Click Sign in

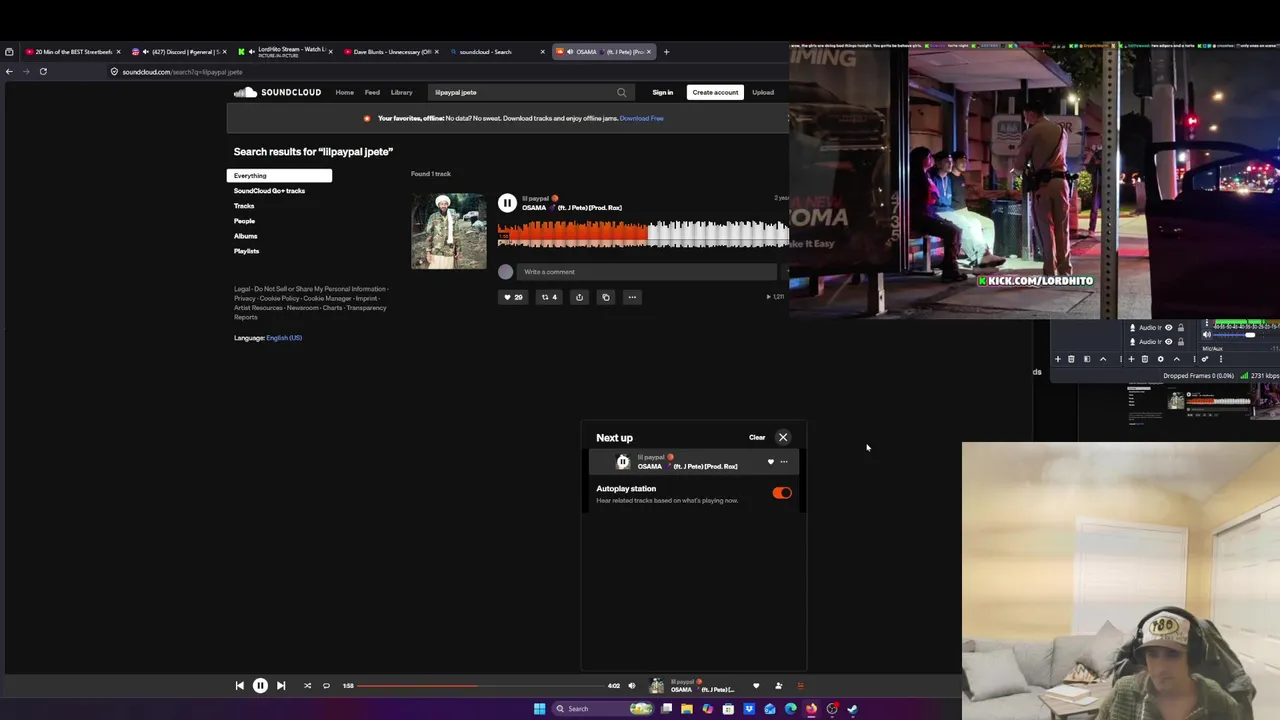click(662, 92)
